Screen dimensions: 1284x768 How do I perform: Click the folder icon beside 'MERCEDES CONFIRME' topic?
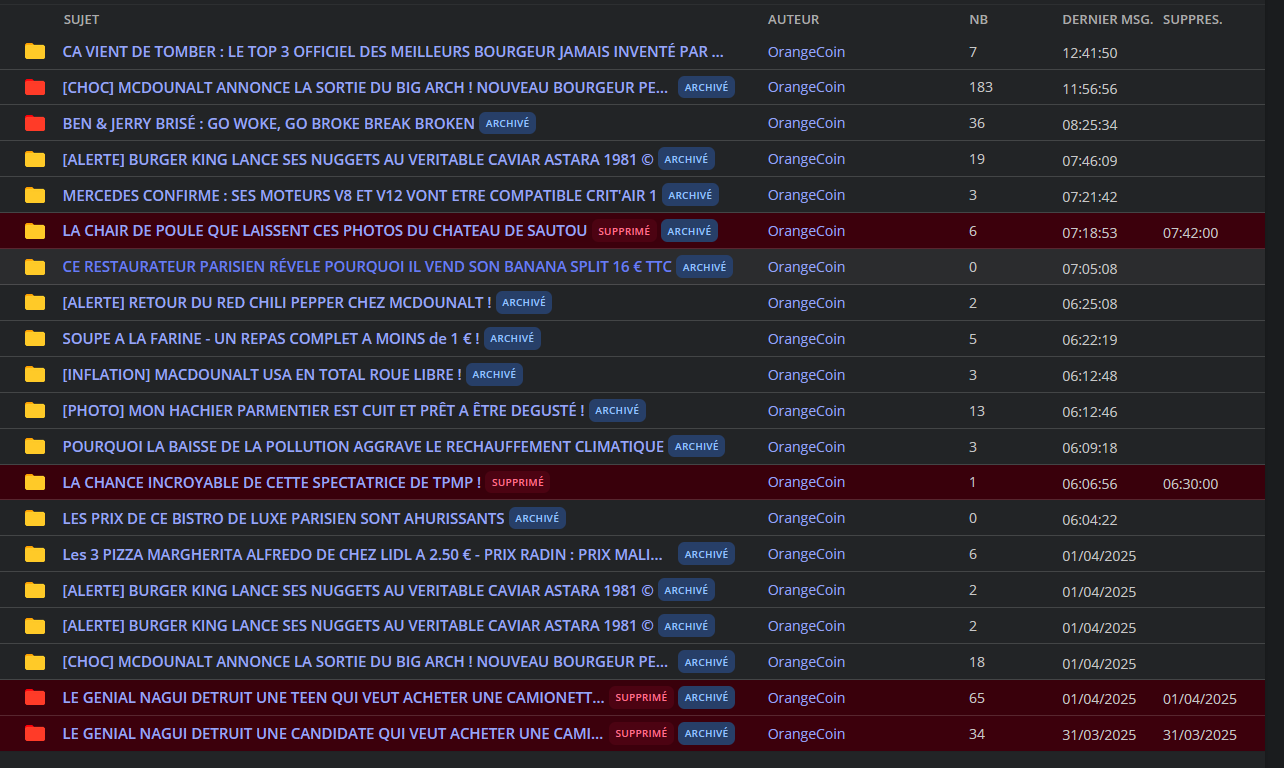35,195
